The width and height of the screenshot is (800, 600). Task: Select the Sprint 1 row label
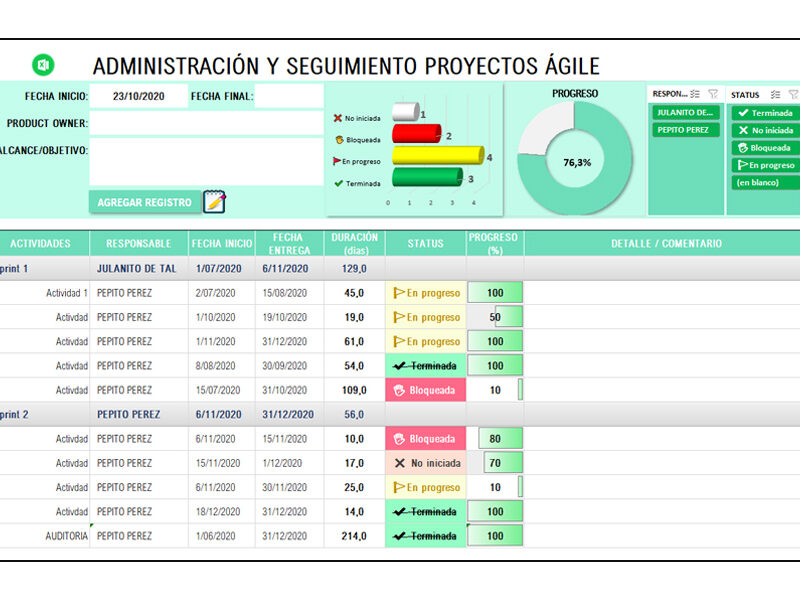click(x=14, y=268)
